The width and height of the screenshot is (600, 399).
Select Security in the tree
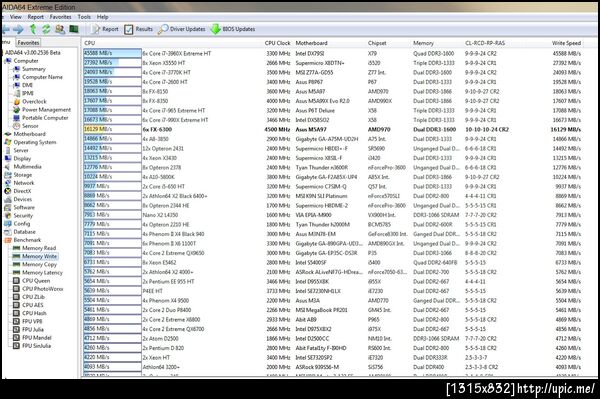pyautogui.click(x=23, y=215)
